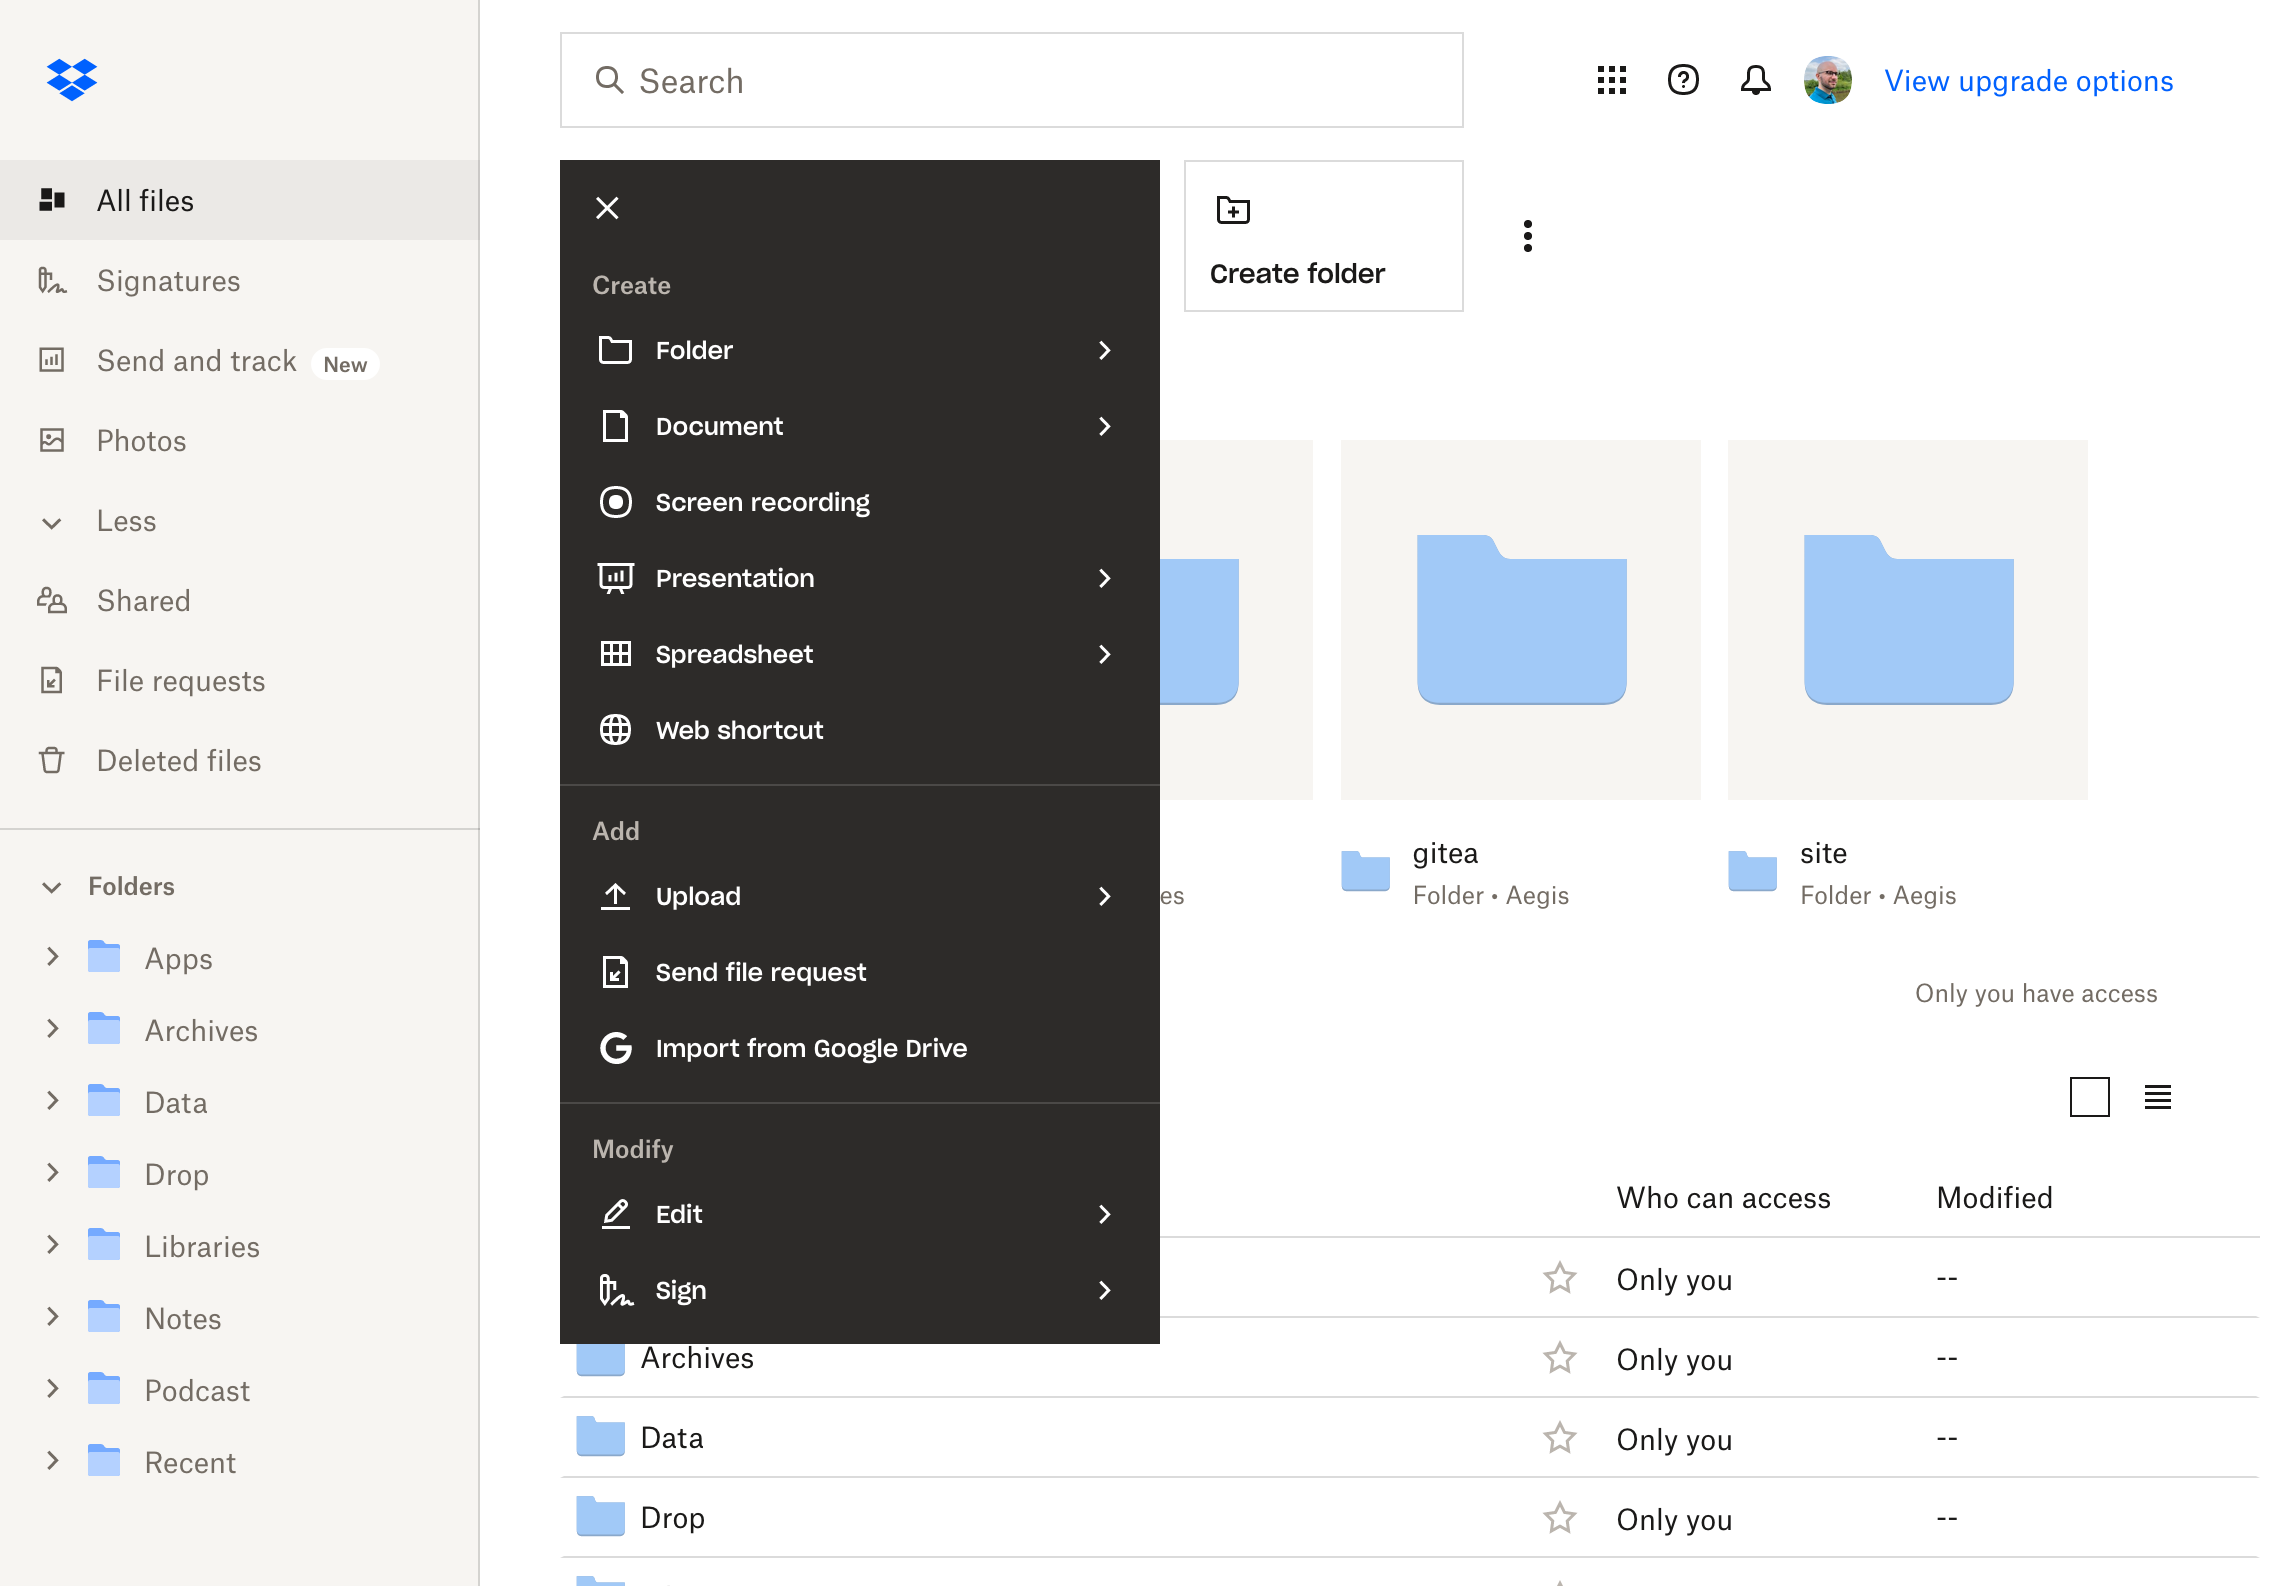The height and width of the screenshot is (1586, 2270).
Task: Click the Spreadsheet grid icon in menu
Action: coord(615,654)
